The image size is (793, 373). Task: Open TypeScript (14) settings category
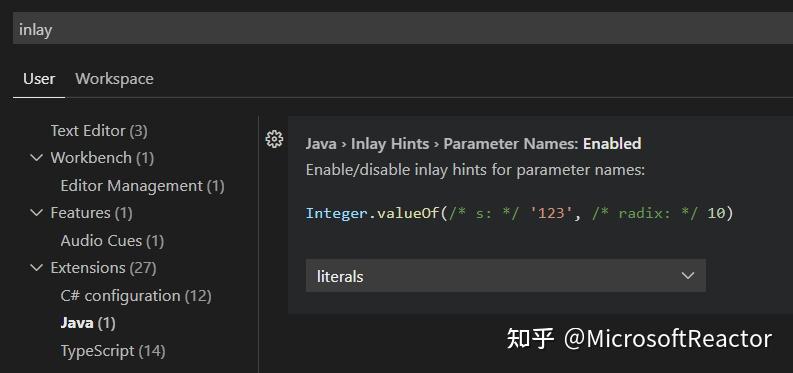(113, 351)
